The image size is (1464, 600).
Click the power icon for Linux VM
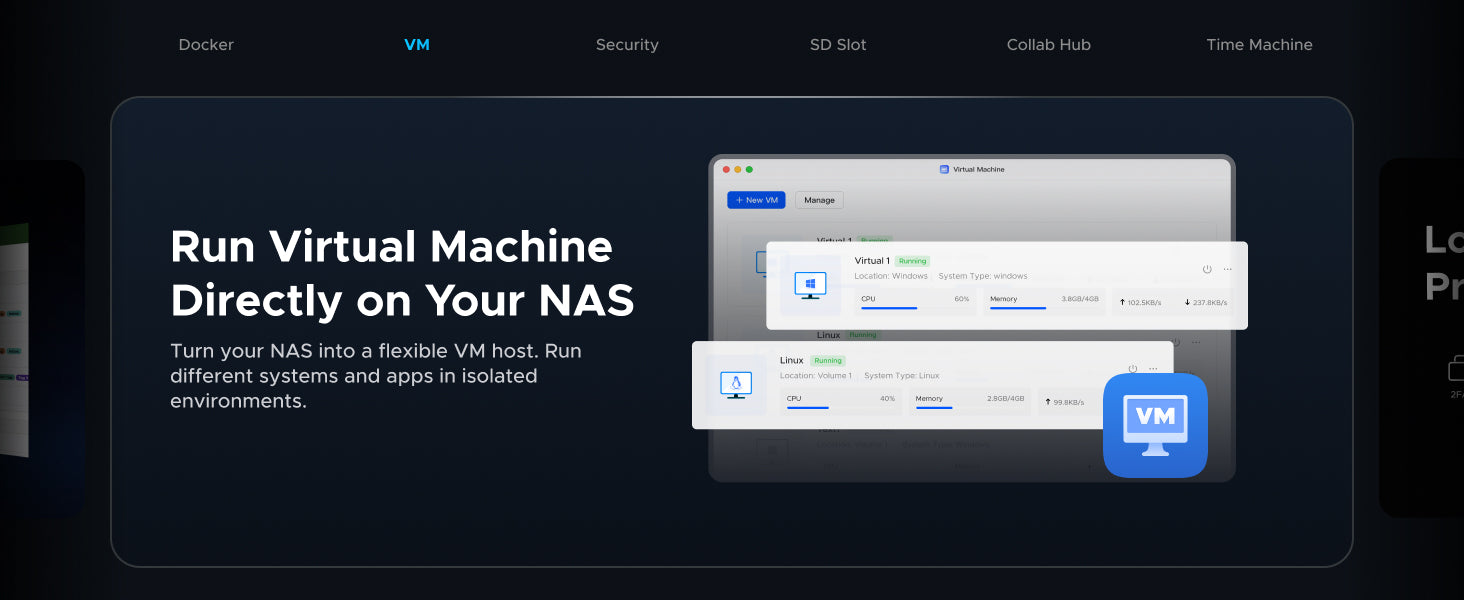pos(1133,369)
